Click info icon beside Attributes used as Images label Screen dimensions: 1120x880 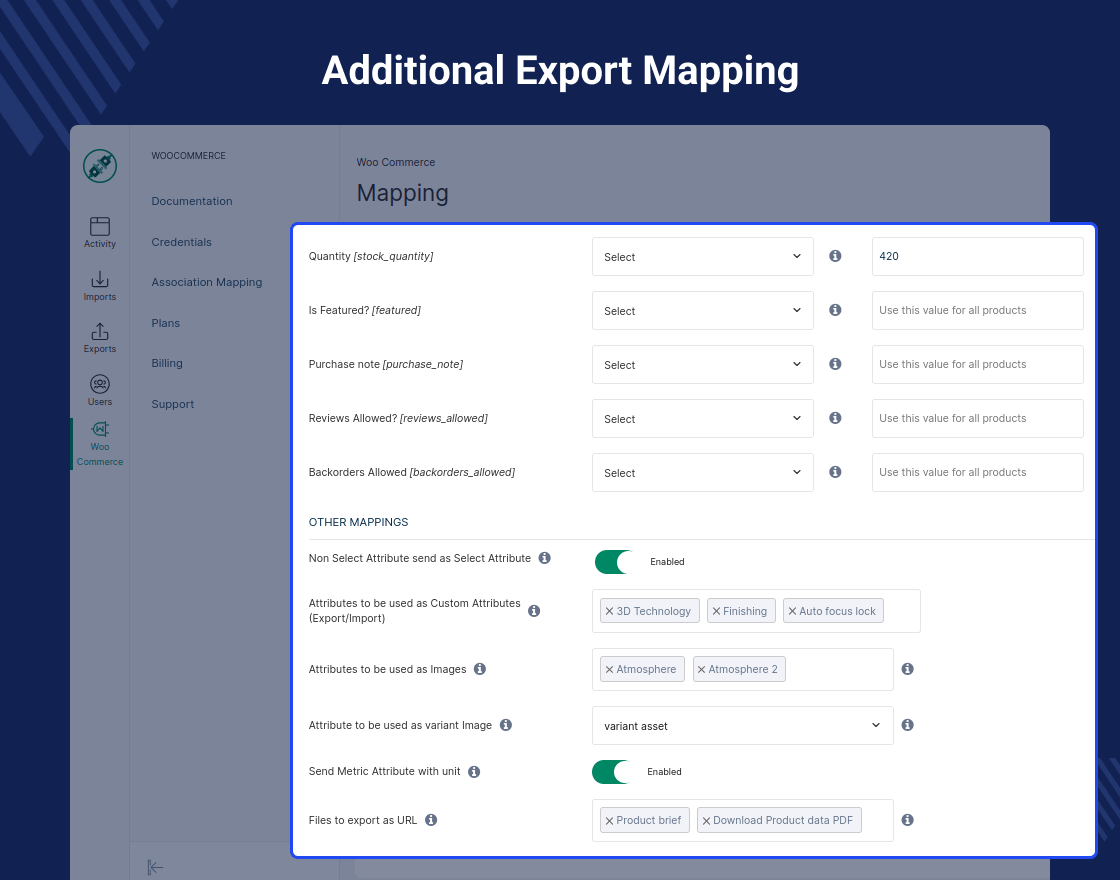click(480, 669)
